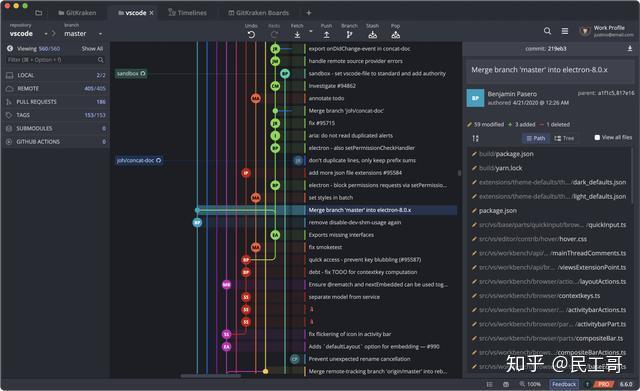Open the changed file build/yarn.lock
The image size is (640, 391).
pos(500,168)
